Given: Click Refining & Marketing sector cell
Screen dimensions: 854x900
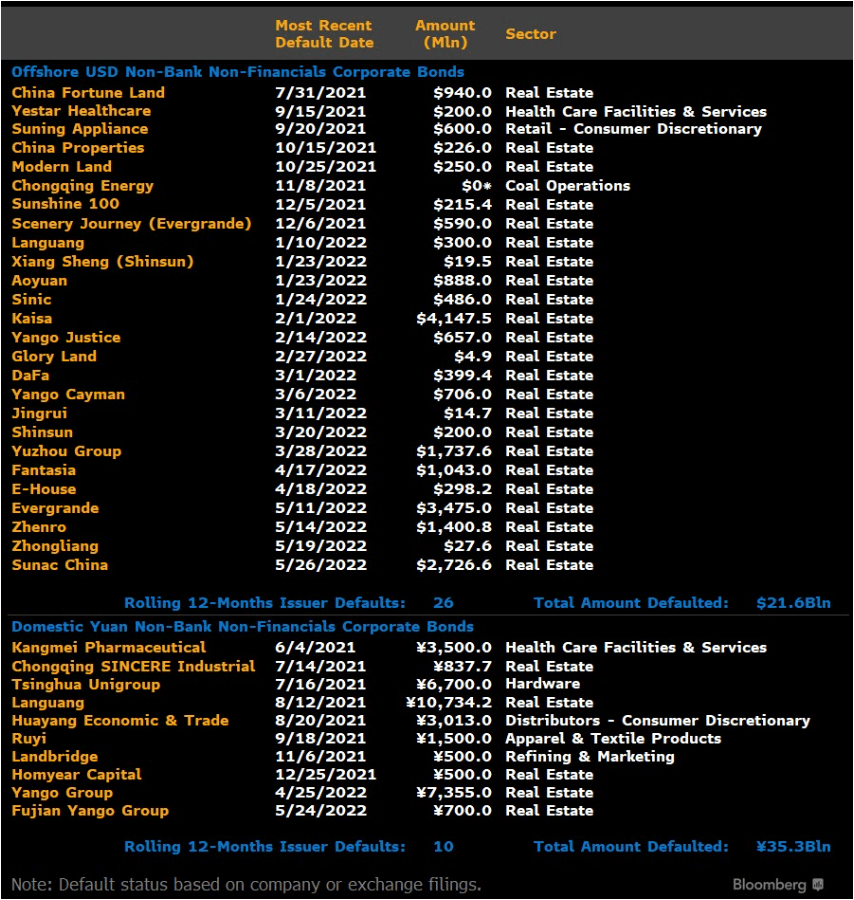Looking at the screenshot, I should click(590, 756).
